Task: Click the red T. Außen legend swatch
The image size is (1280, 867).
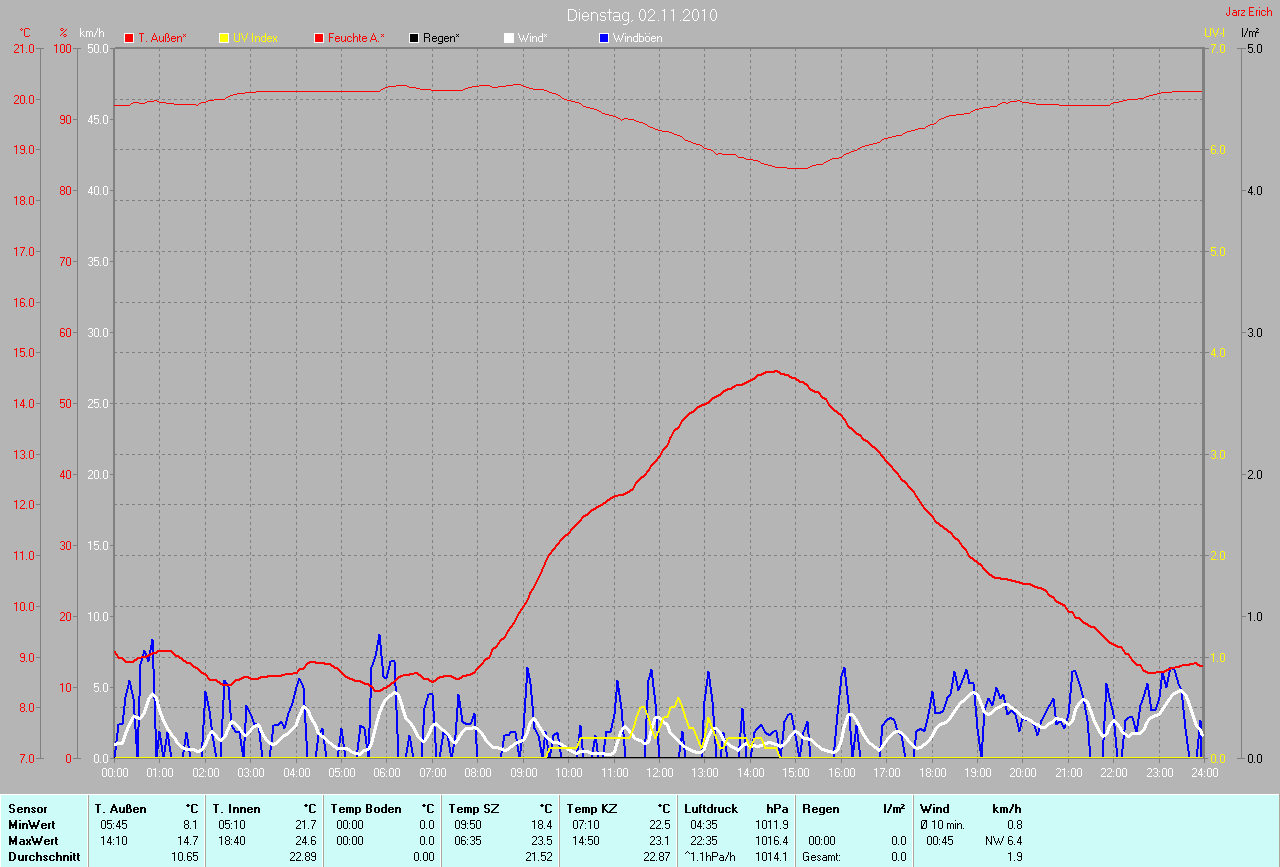Action: [x=129, y=38]
